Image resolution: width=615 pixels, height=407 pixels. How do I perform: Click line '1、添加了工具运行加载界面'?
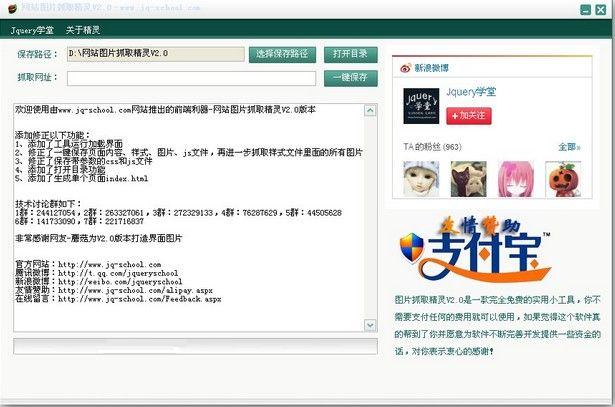point(69,144)
